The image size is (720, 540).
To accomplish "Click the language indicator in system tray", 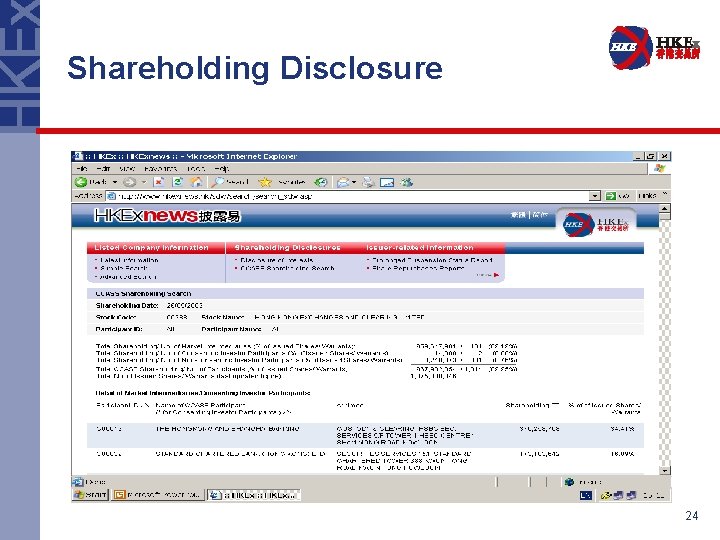I will point(585,495).
